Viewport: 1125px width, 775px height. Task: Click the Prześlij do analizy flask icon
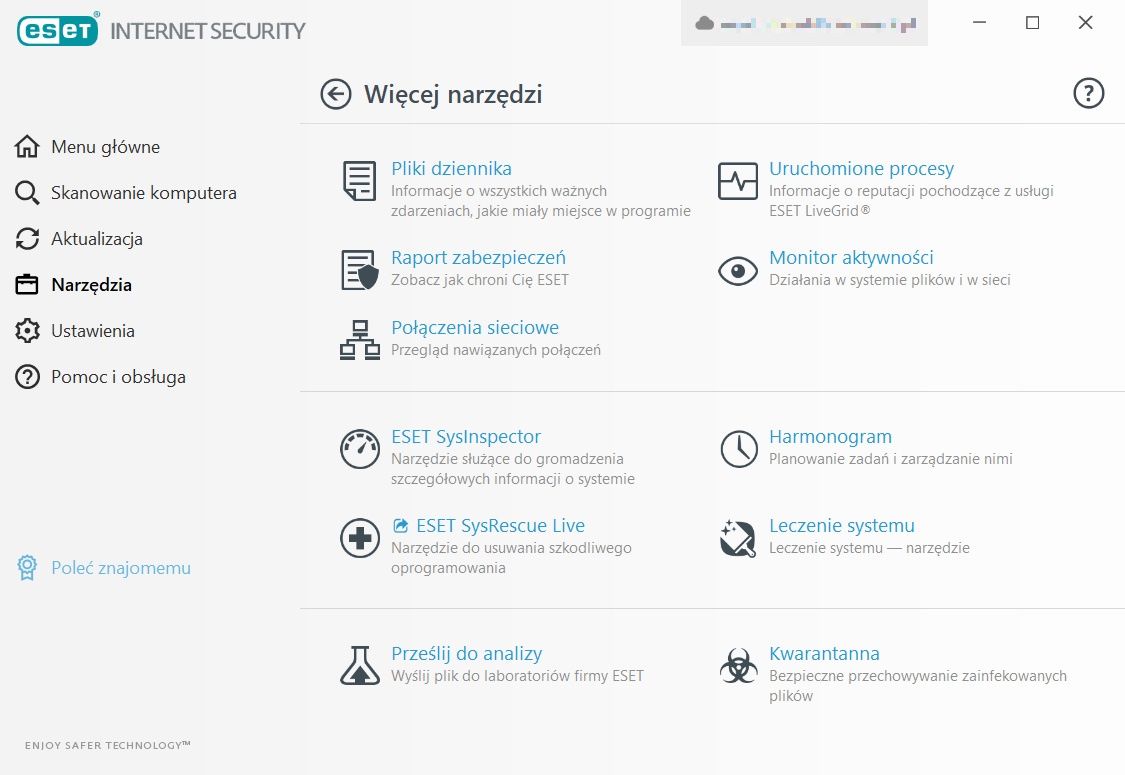point(359,665)
